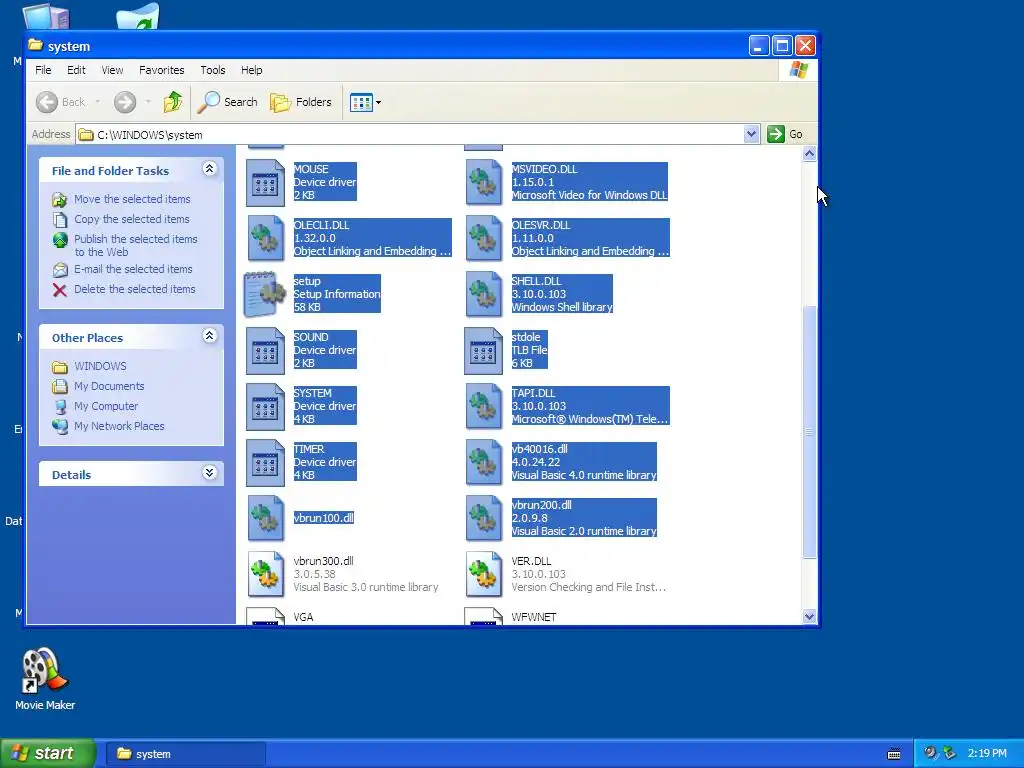Open the View menu
This screenshot has width=1024, height=768.
pyautogui.click(x=112, y=70)
